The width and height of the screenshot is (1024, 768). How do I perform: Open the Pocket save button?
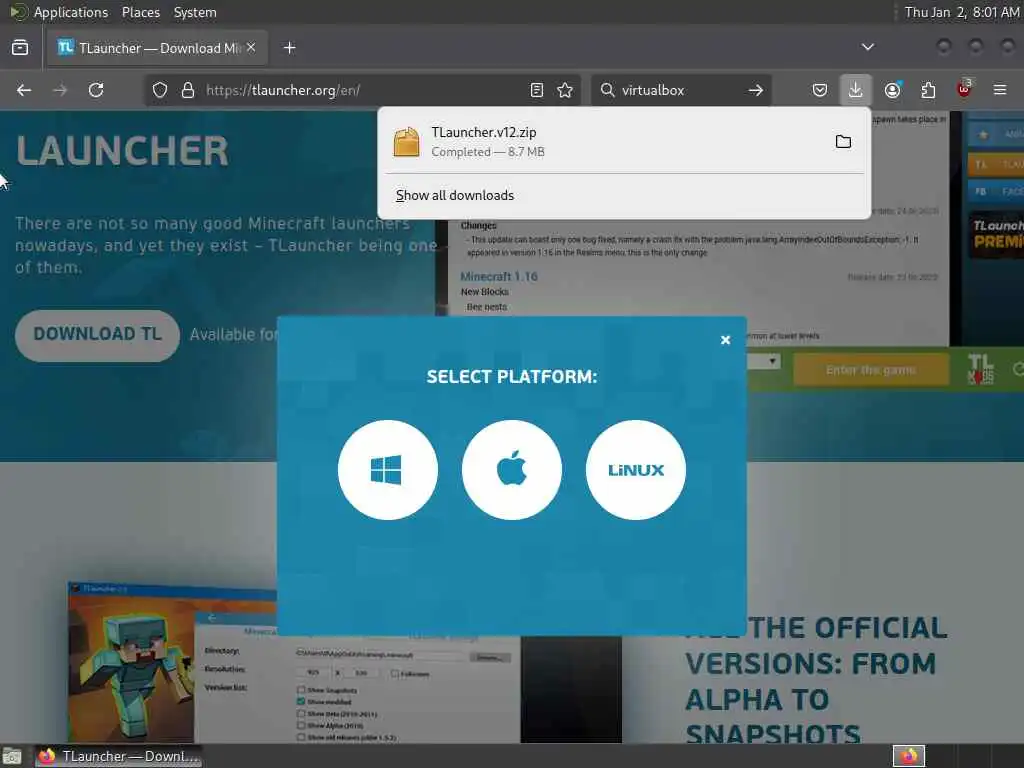(820, 90)
